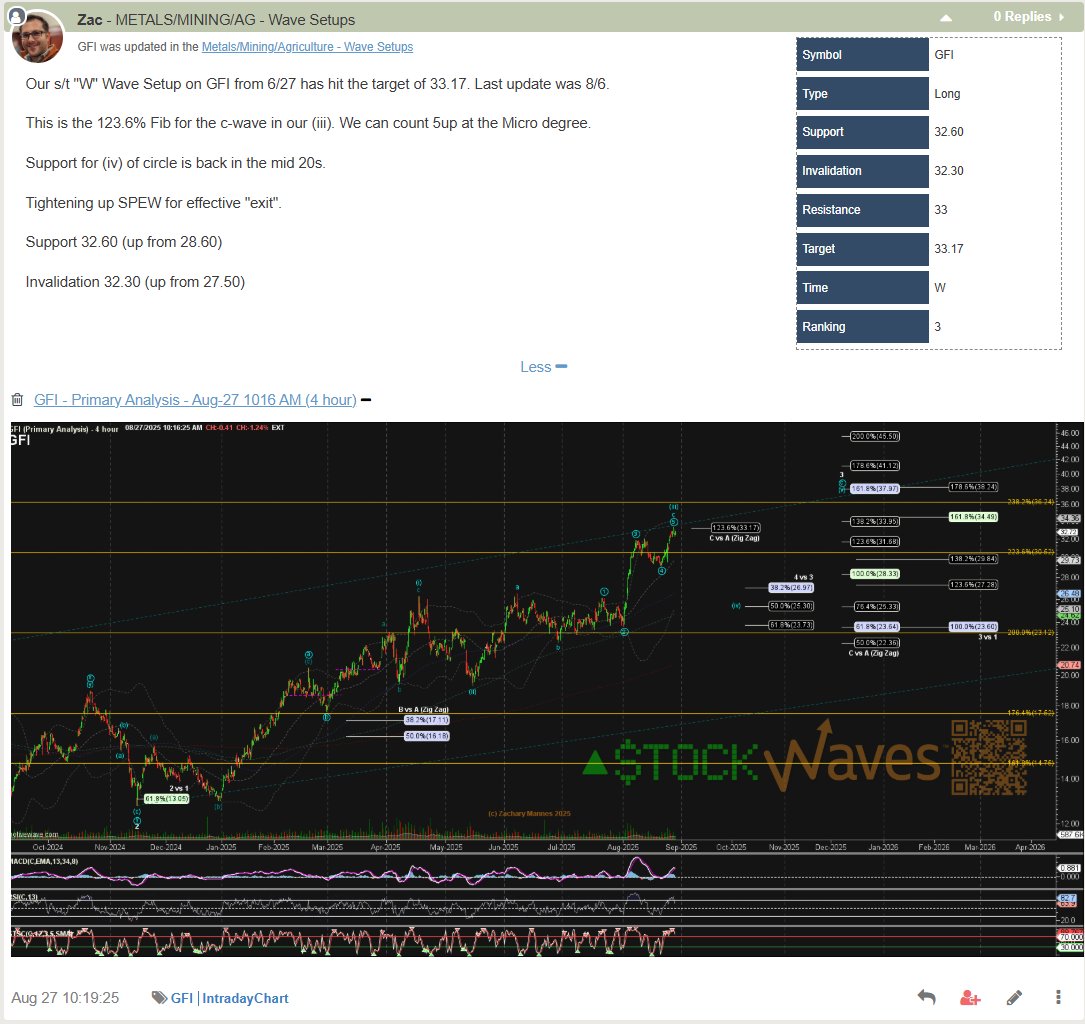Screen dimensions: 1085x1024
Task: Open the three-dot more options menu
Action: (x=1058, y=997)
